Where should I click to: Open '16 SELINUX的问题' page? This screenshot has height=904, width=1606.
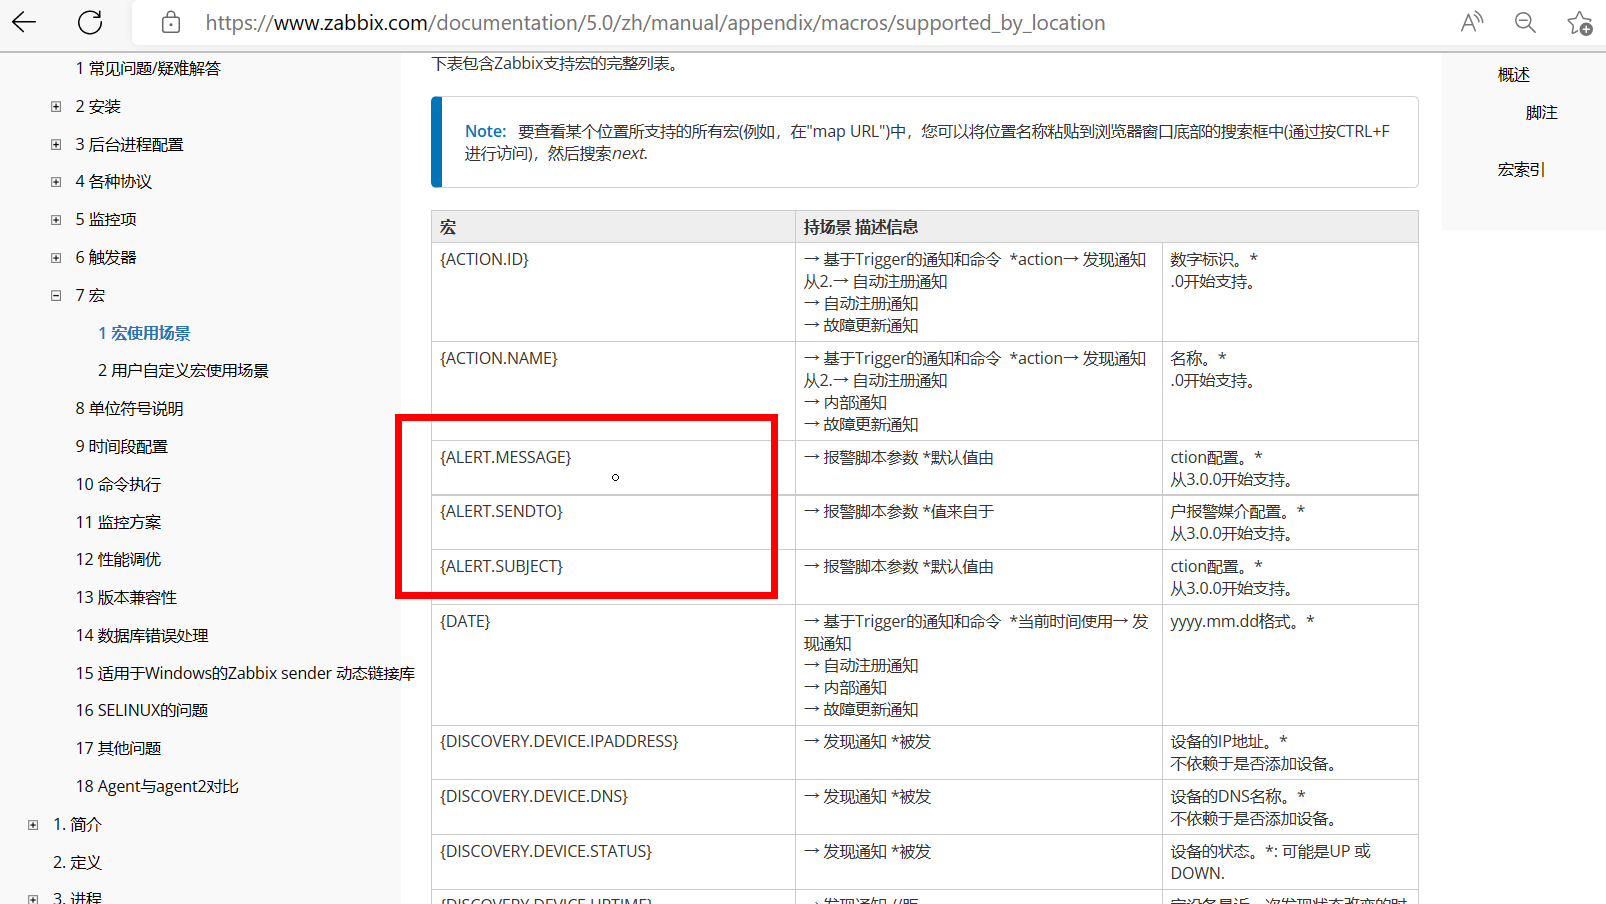(142, 710)
